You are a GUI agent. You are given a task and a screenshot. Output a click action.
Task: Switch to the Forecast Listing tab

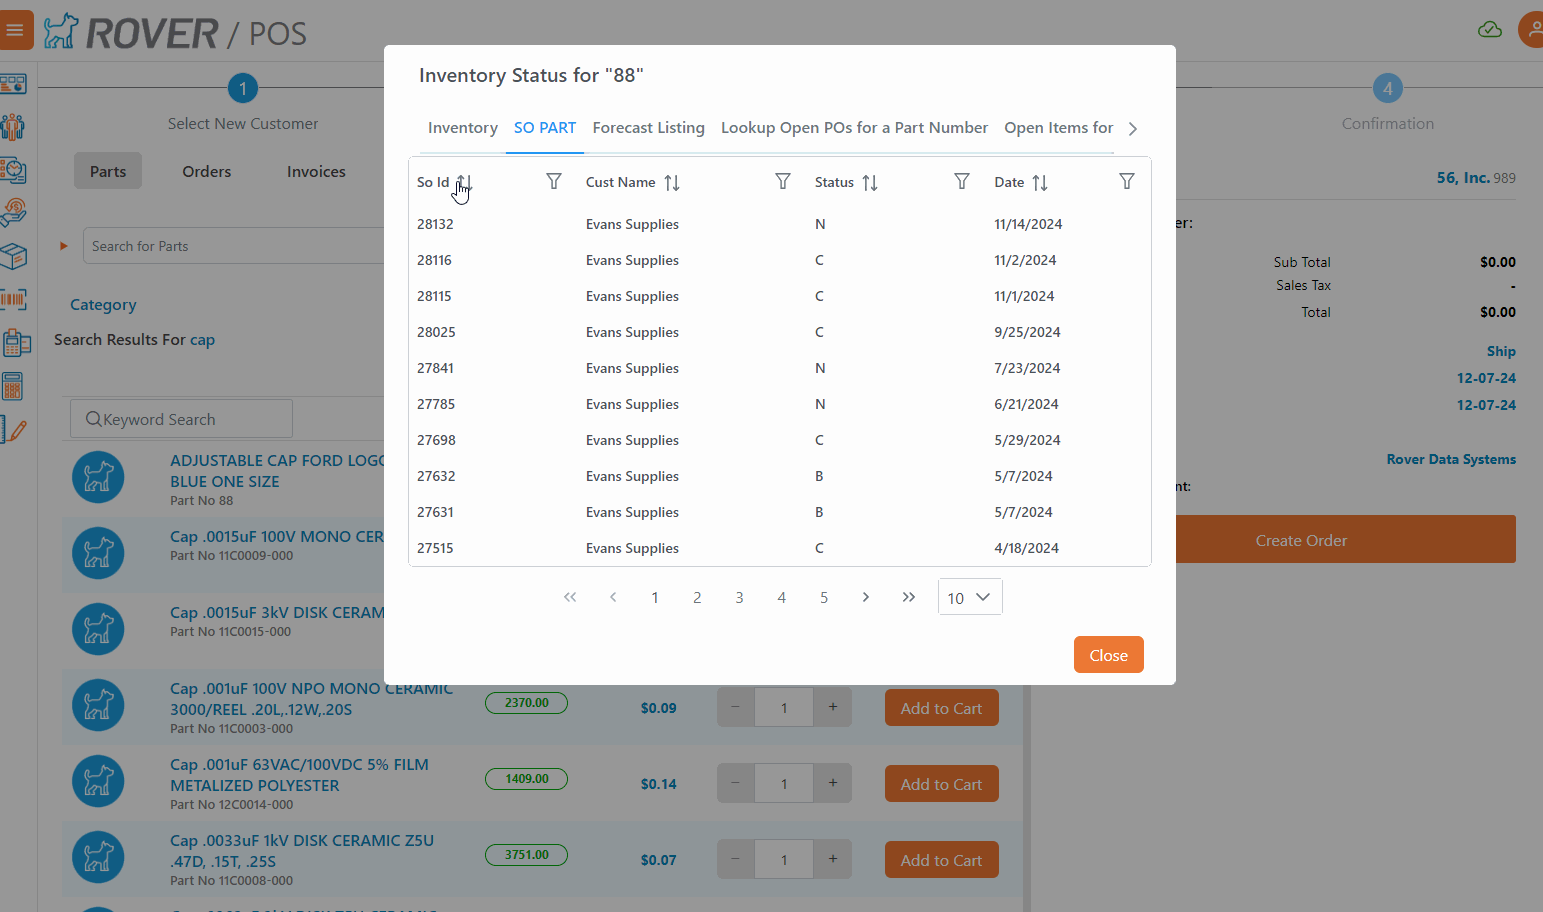click(648, 127)
